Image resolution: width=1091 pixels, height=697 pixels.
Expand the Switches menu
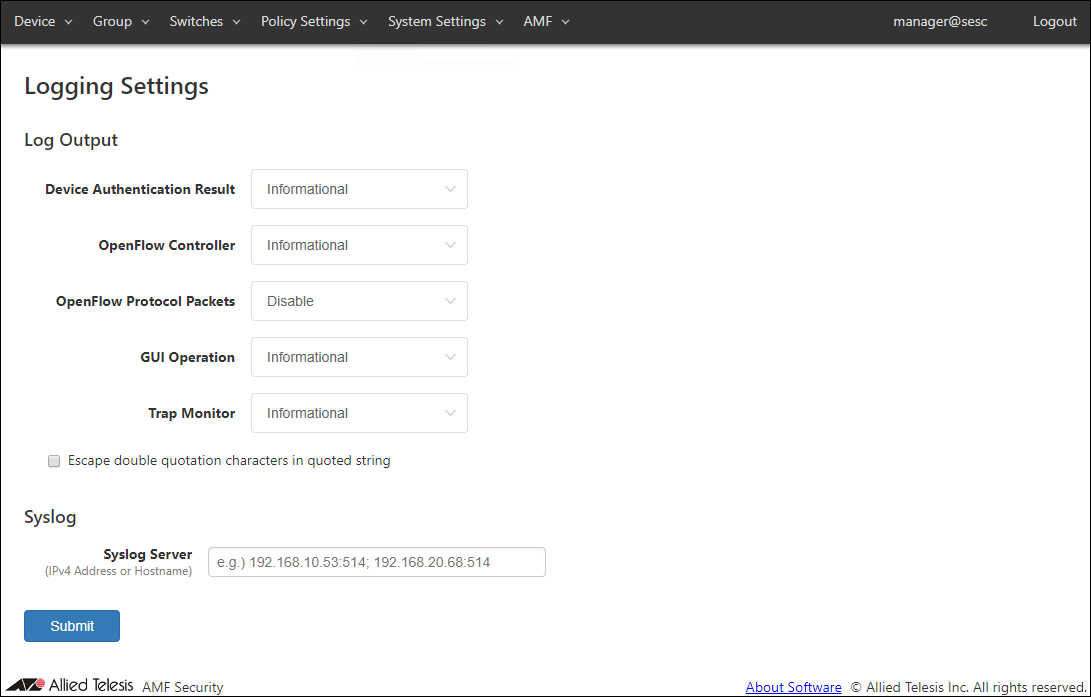(x=205, y=21)
